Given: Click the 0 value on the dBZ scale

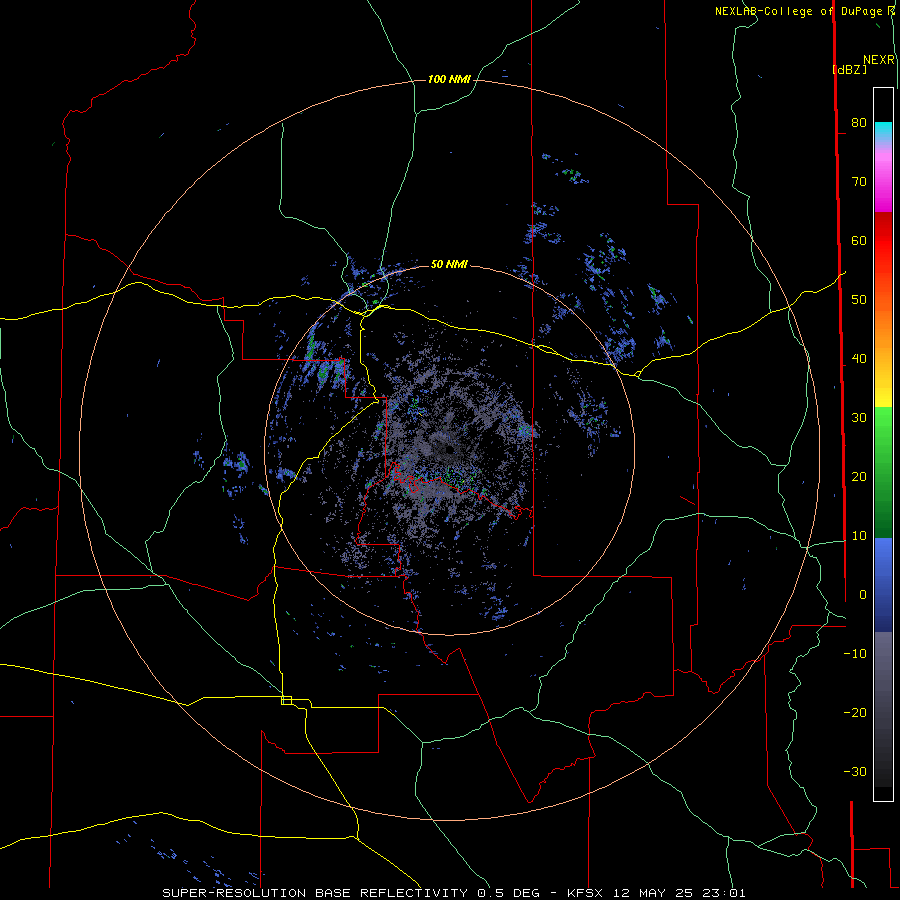Looking at the screenshot, I should tap(863, 595).
